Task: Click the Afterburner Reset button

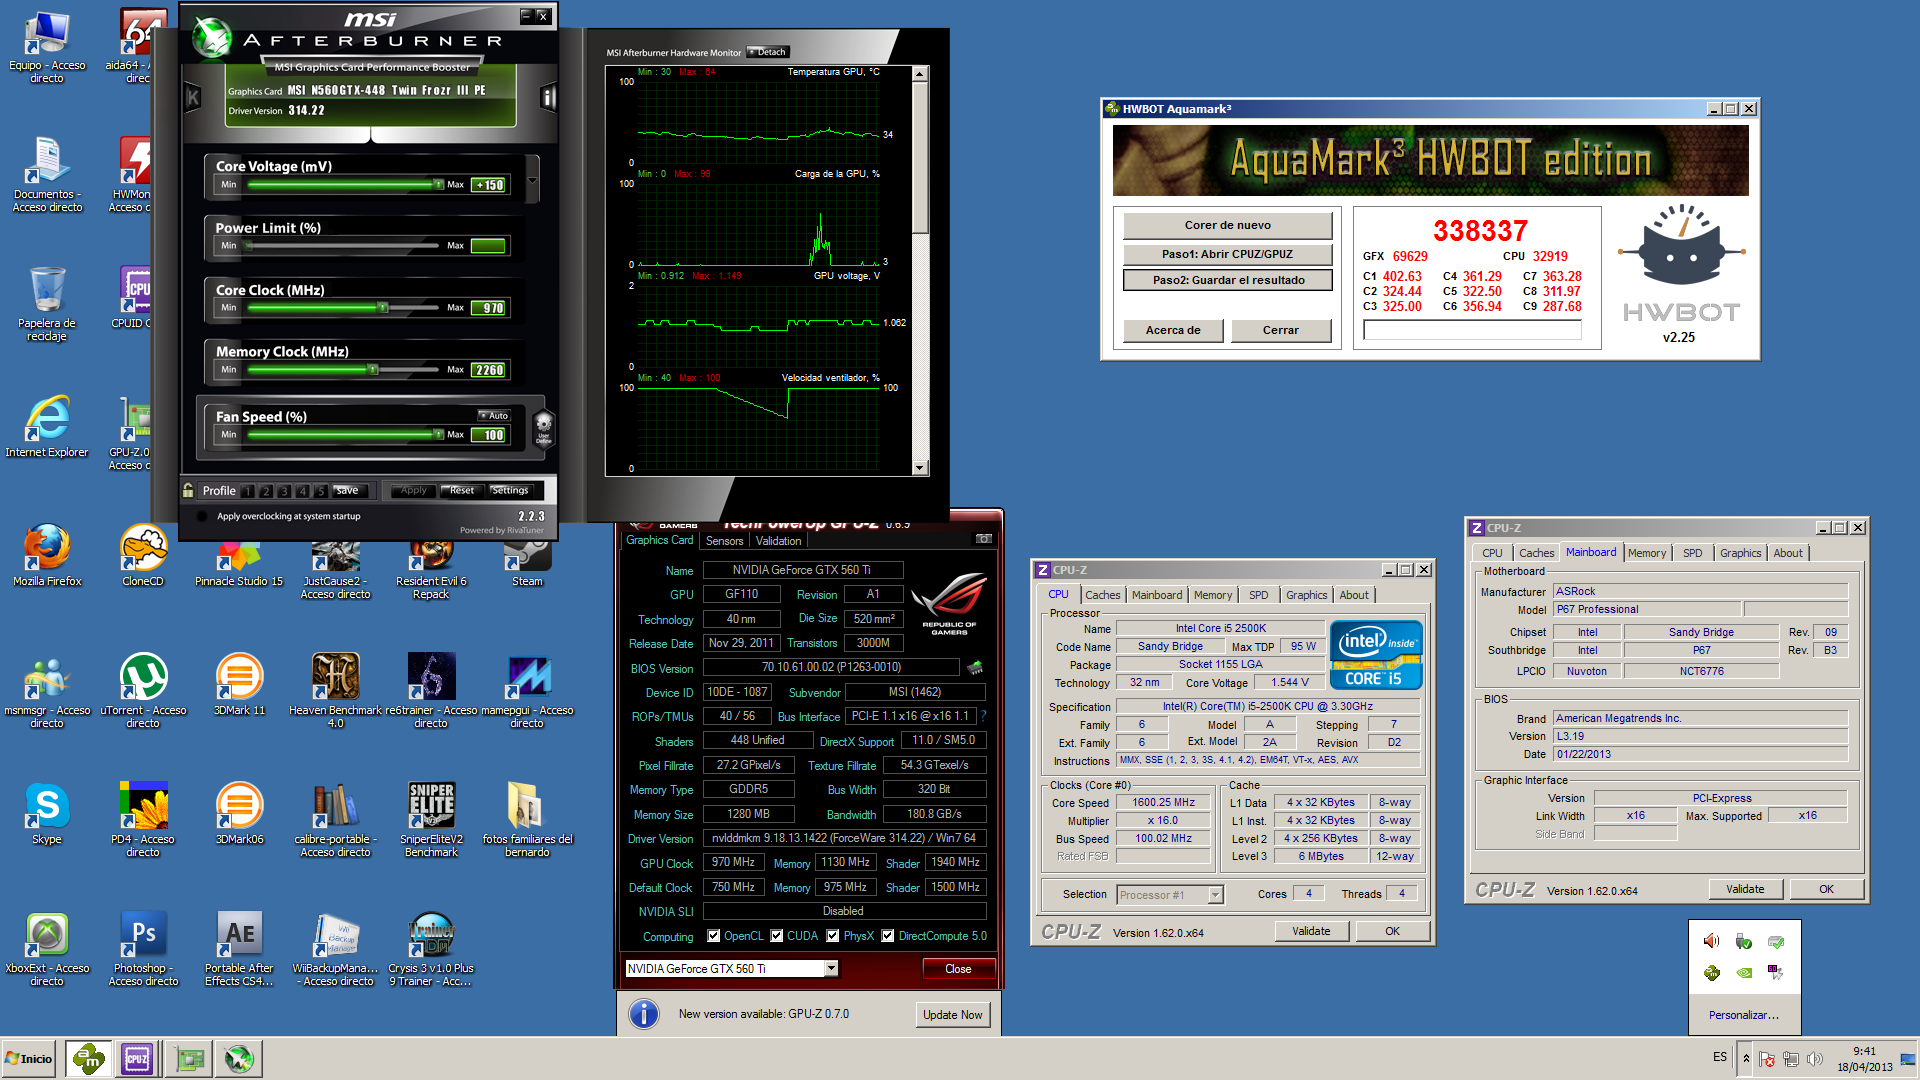Action: point(461,490)
